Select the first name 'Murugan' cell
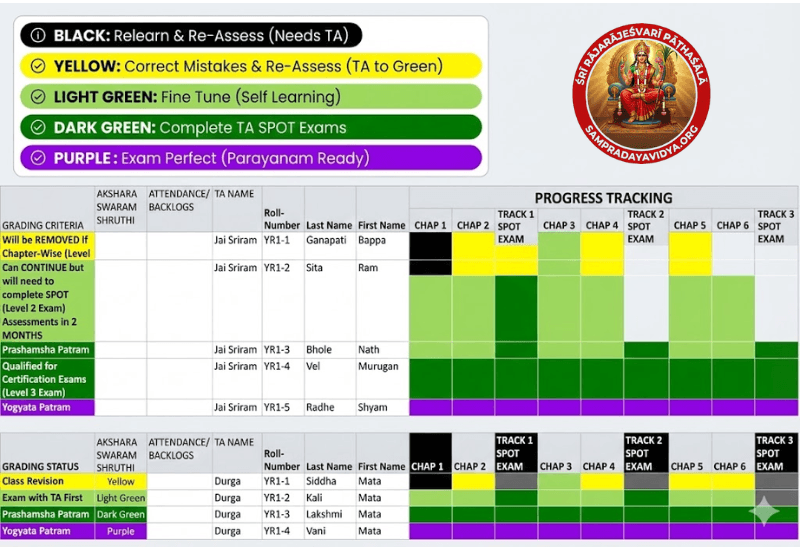 click(380, 367)
